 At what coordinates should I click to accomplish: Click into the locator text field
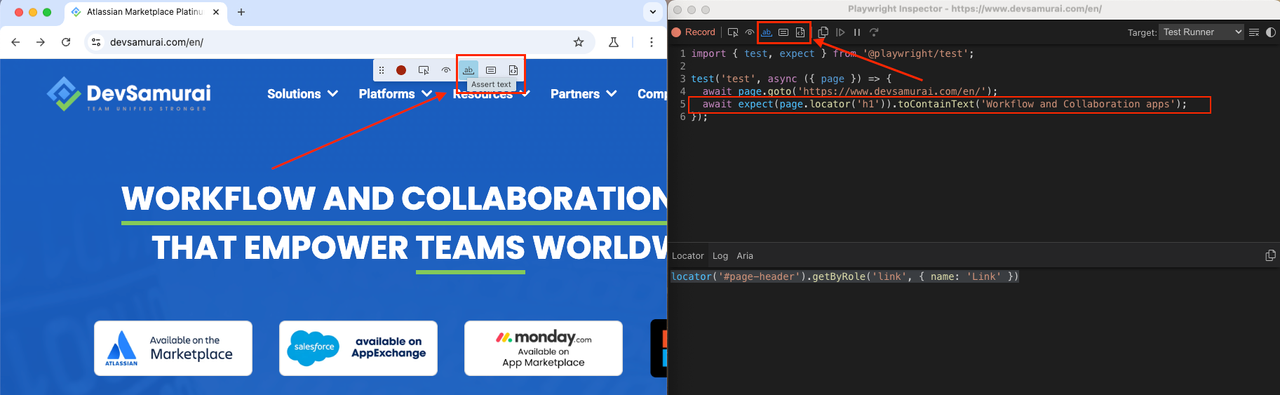point(974,276)
